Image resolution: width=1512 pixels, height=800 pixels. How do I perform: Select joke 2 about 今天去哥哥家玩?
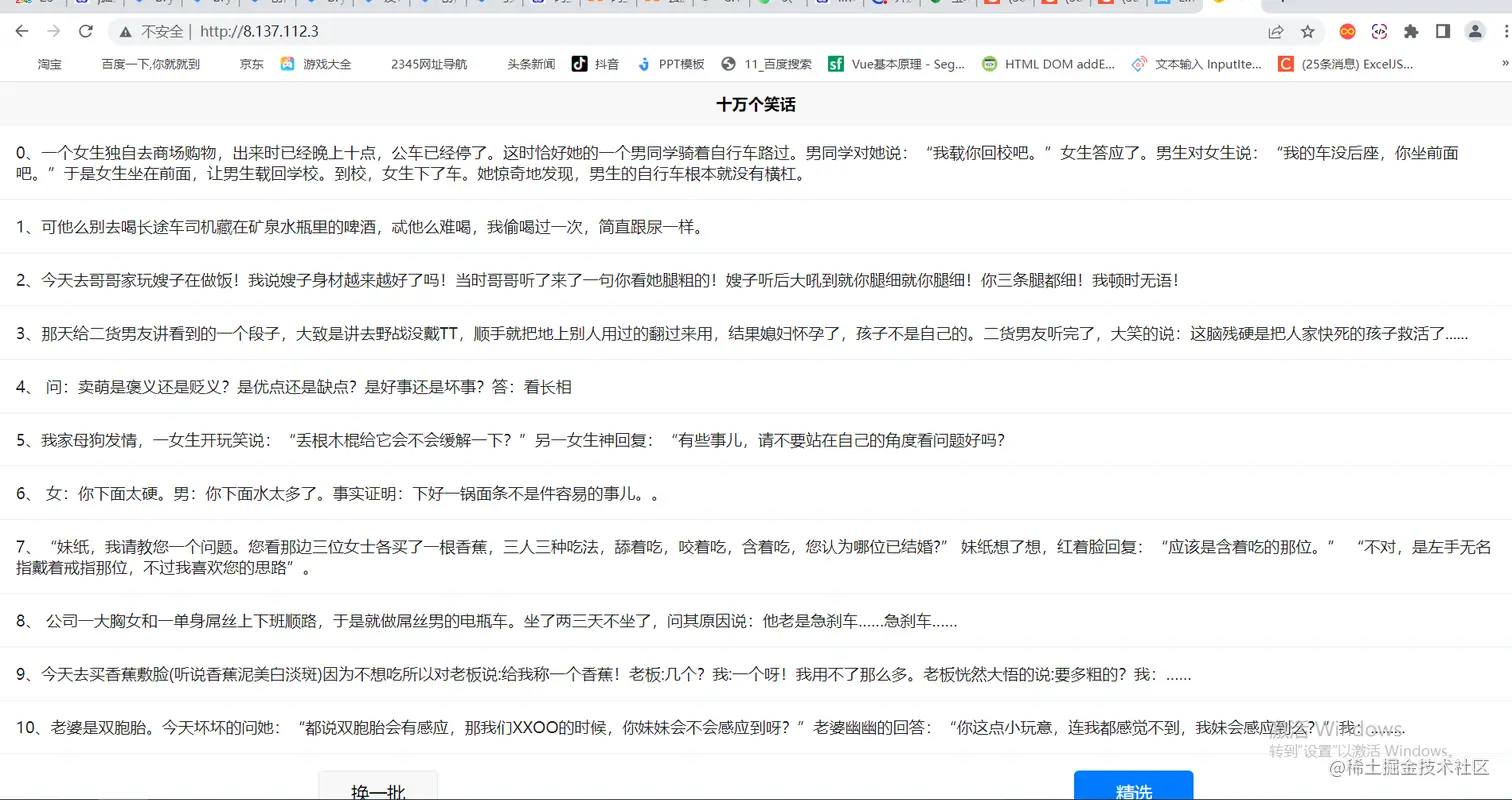point(756,280)
